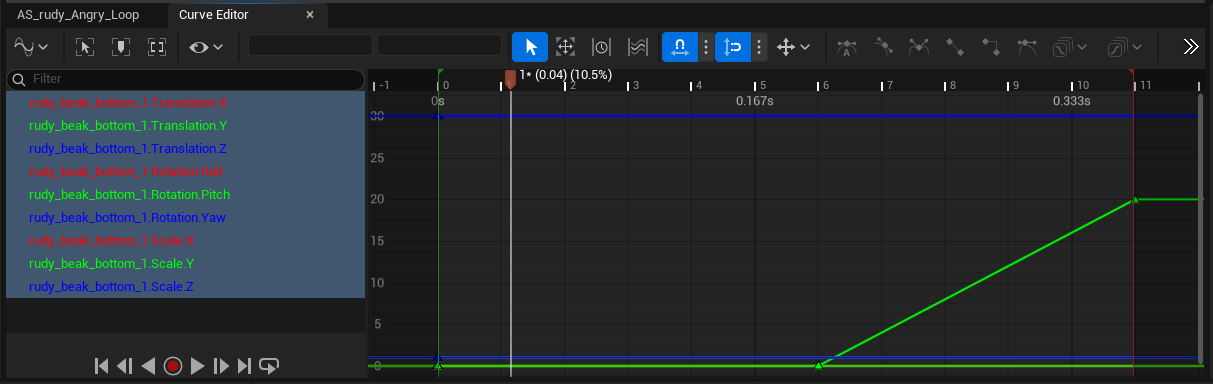
Task: Click frame 5 on the time ruler
Action: pos(763,86)
